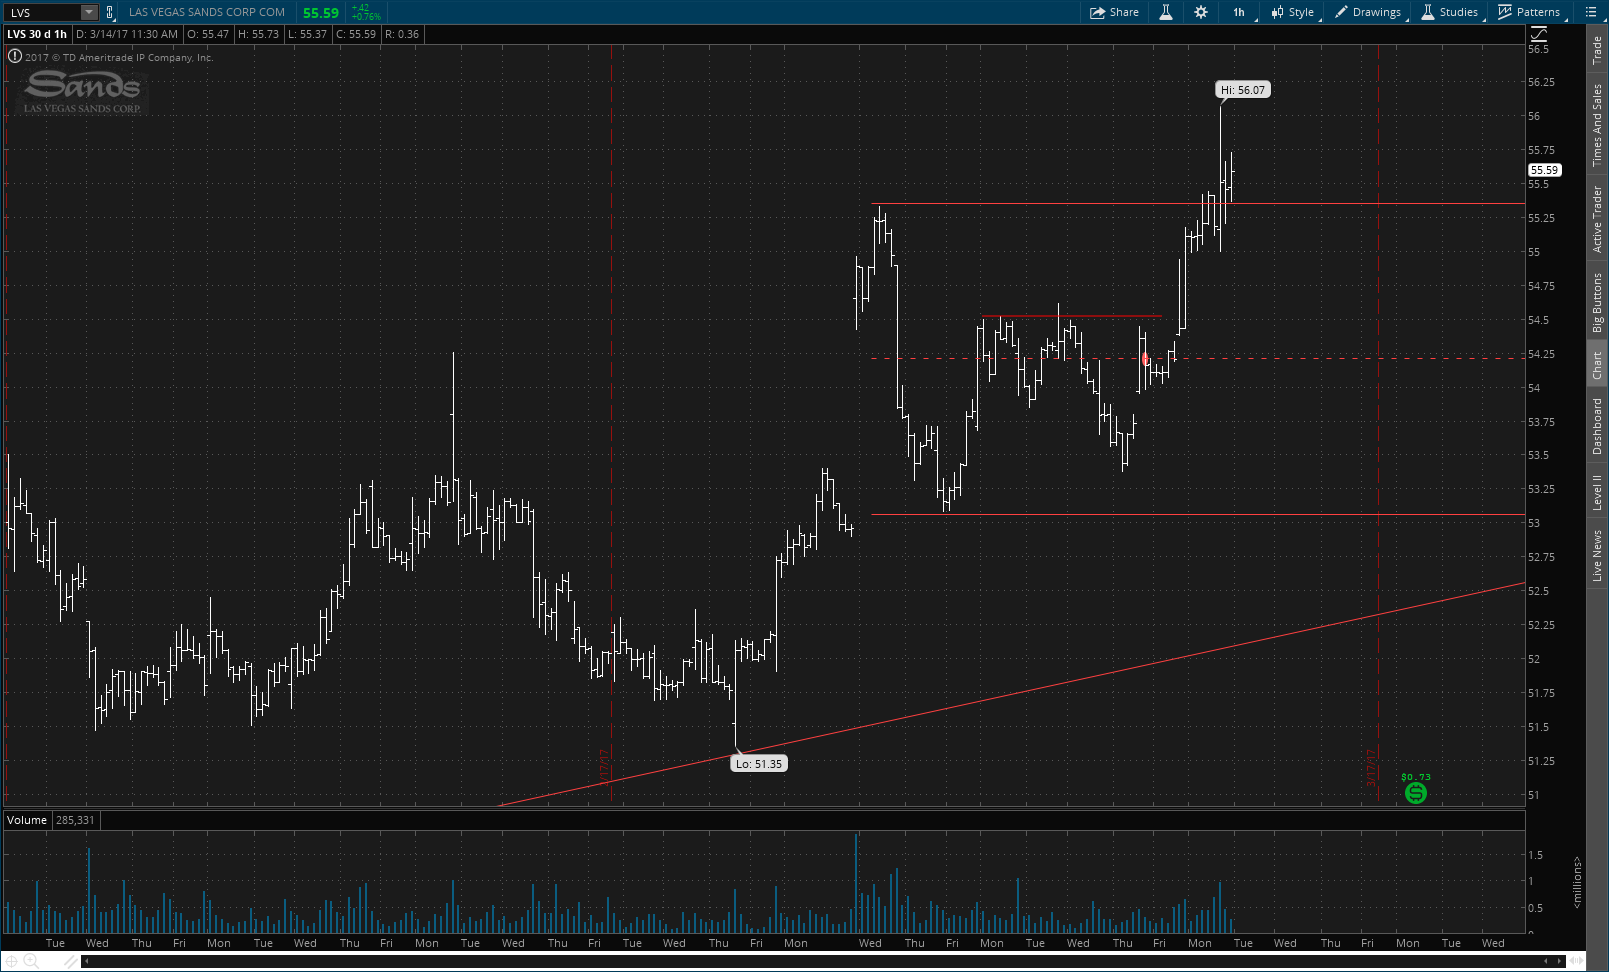Click the red earnings marker on the candle

point(1145,358)
